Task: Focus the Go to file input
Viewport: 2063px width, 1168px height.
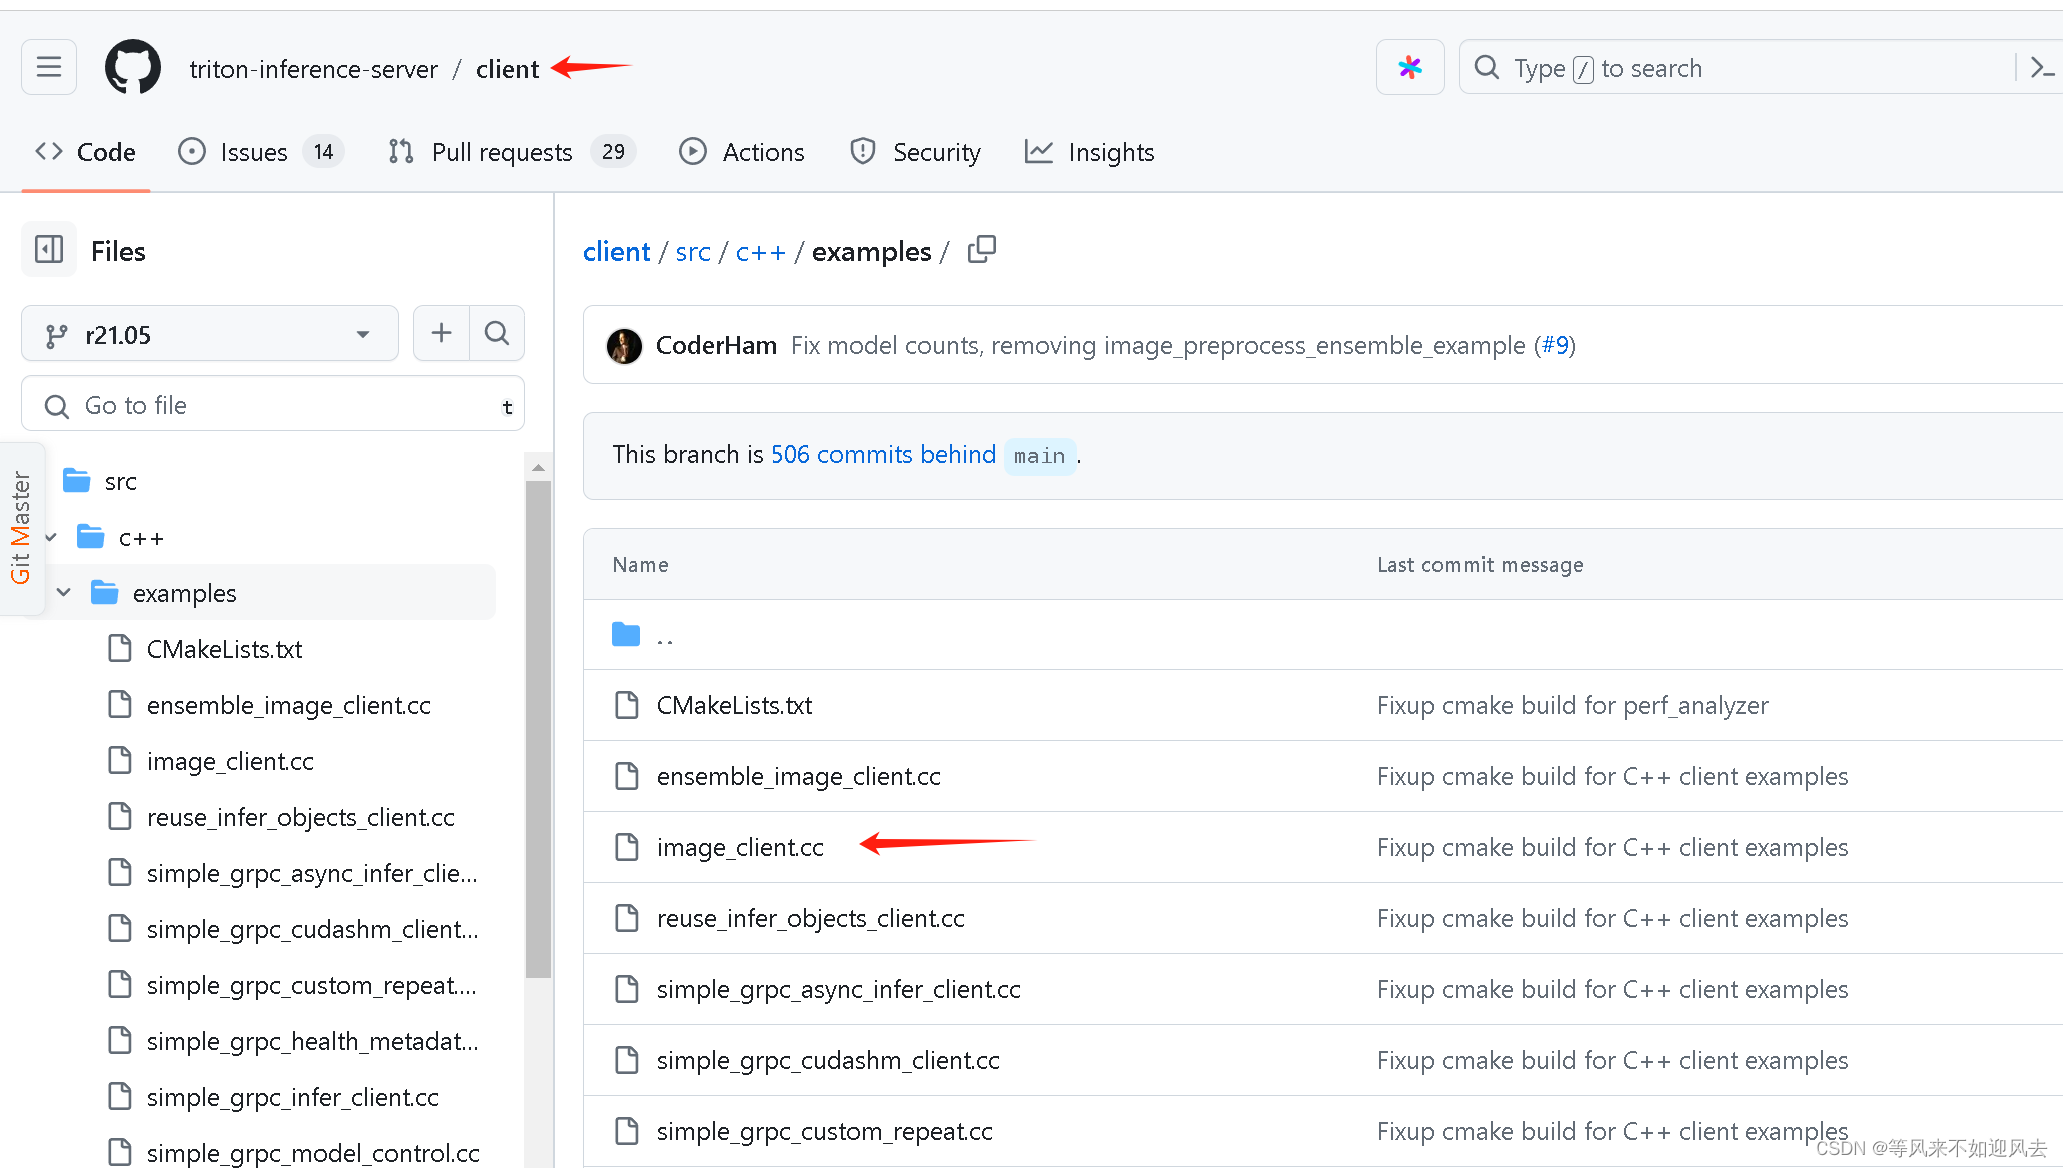Action: [273, 404]
